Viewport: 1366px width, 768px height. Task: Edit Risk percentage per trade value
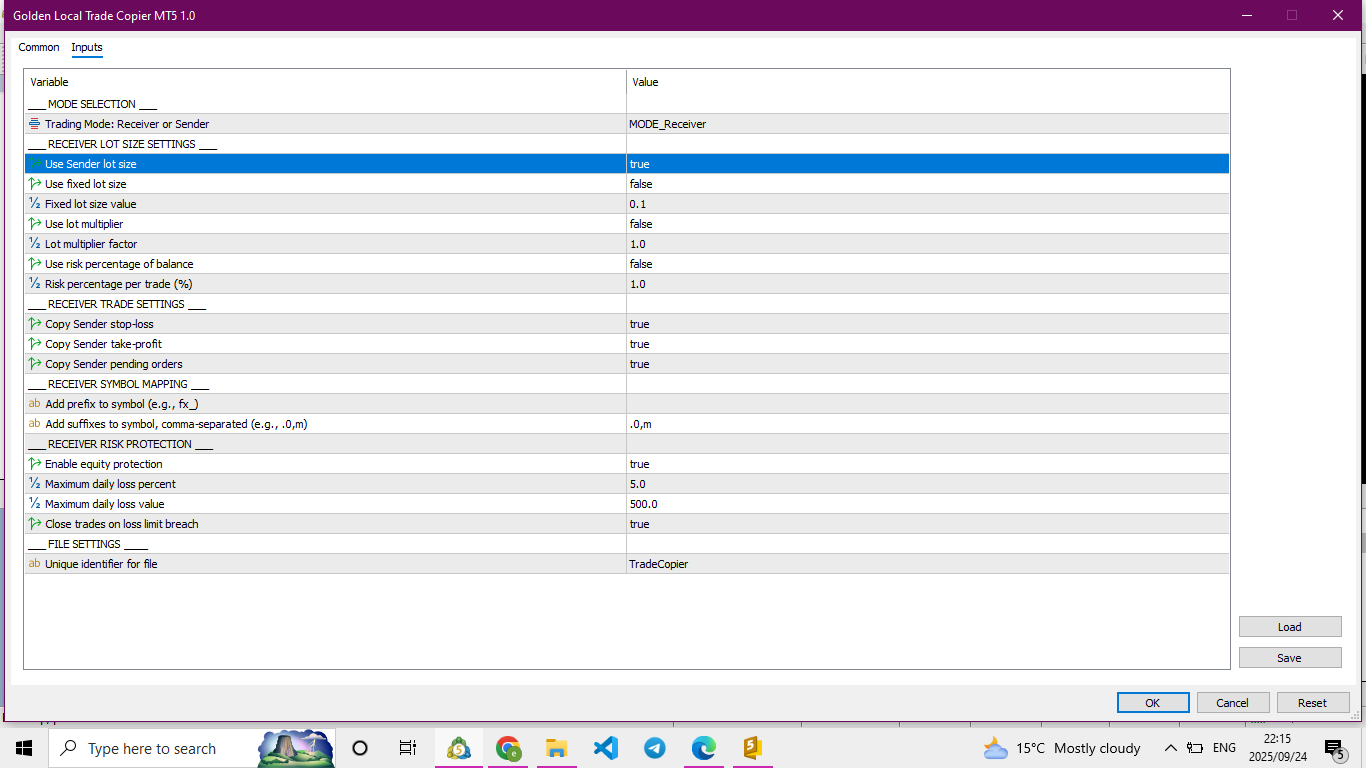pyautogui.click(x=928, y=284)
